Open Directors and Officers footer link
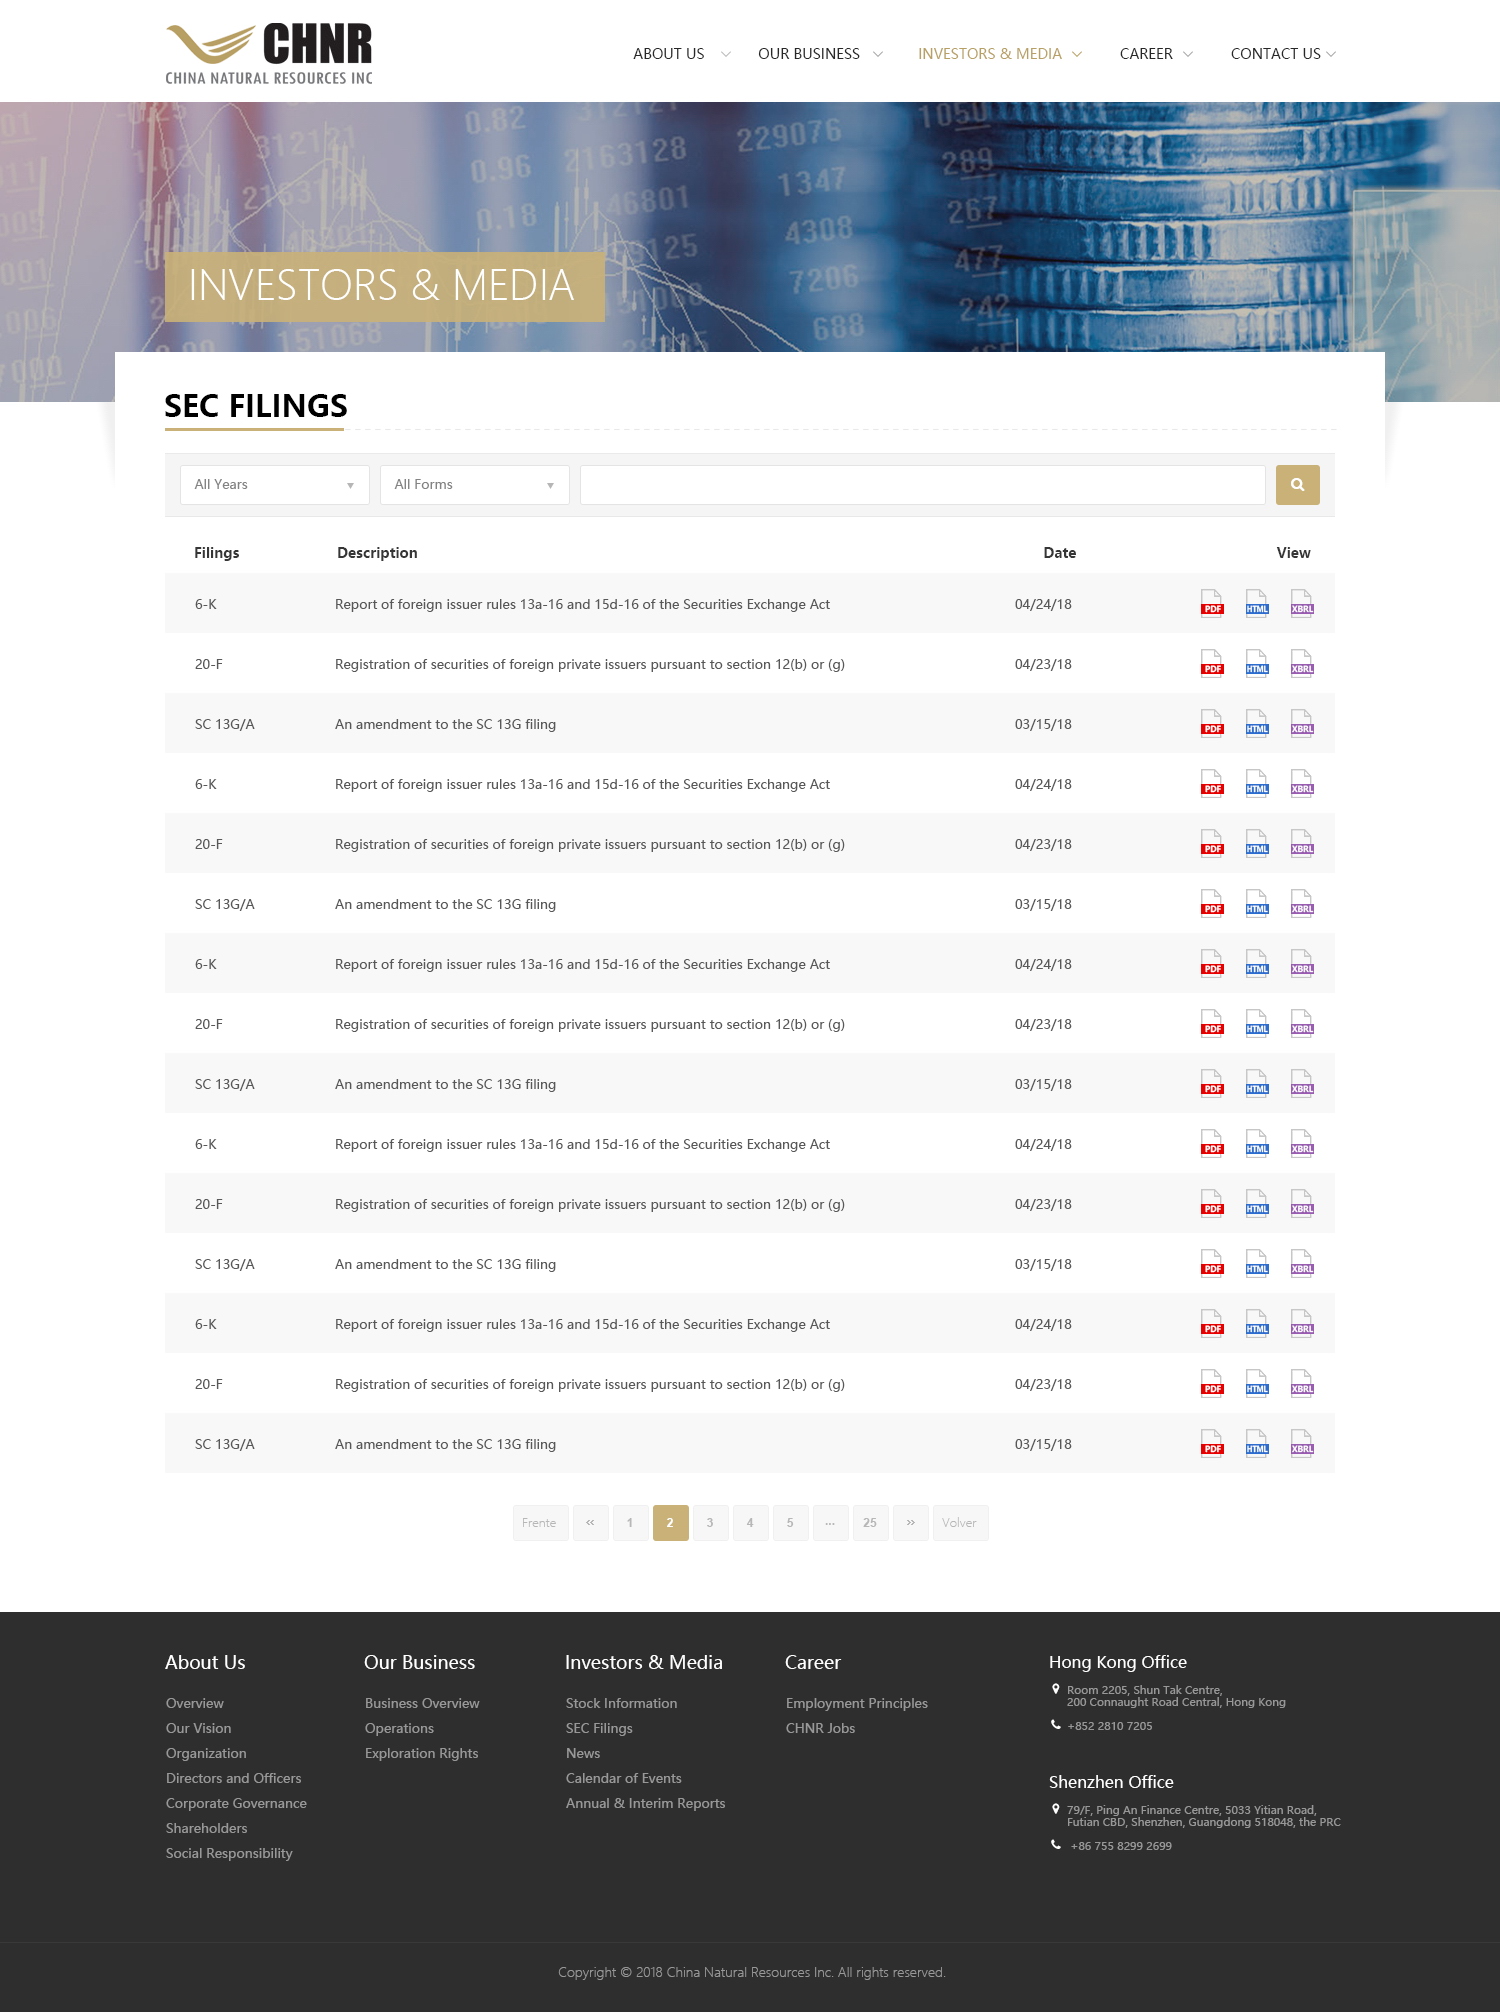The height and width of the screenshot is (2012, 1500). (233, 1778)
